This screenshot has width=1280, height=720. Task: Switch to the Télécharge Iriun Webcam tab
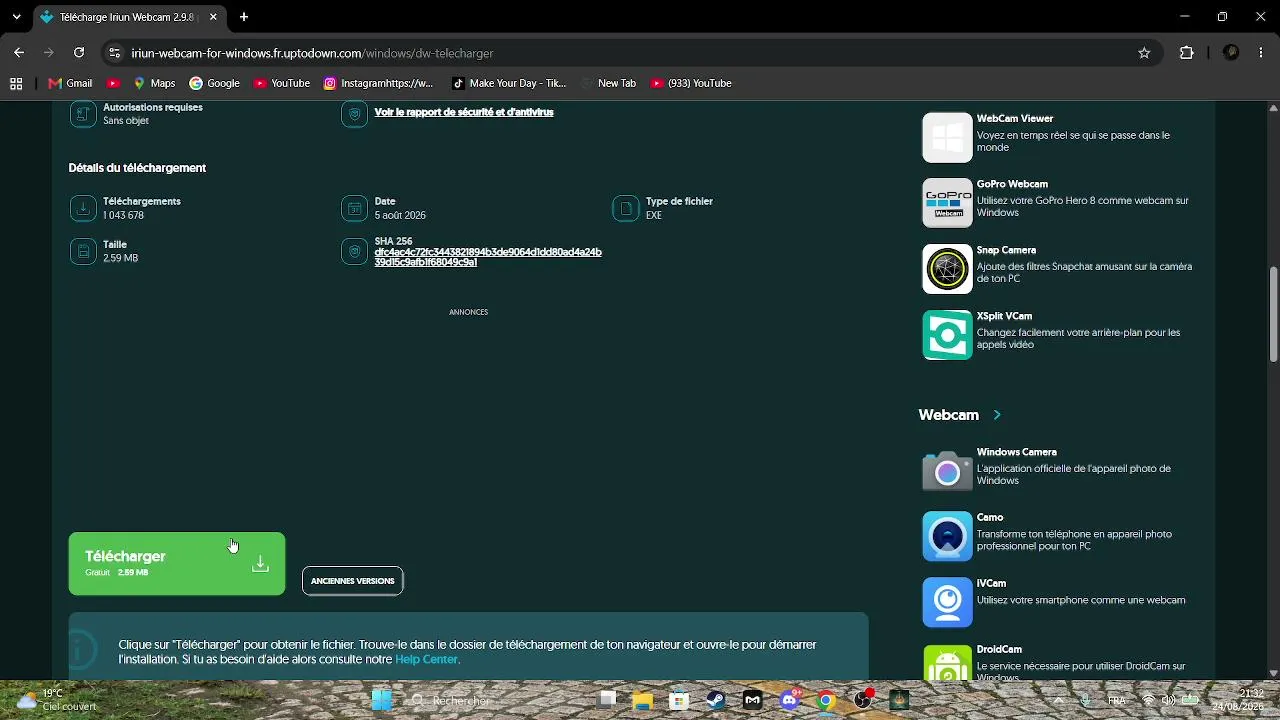pos(128,17)
